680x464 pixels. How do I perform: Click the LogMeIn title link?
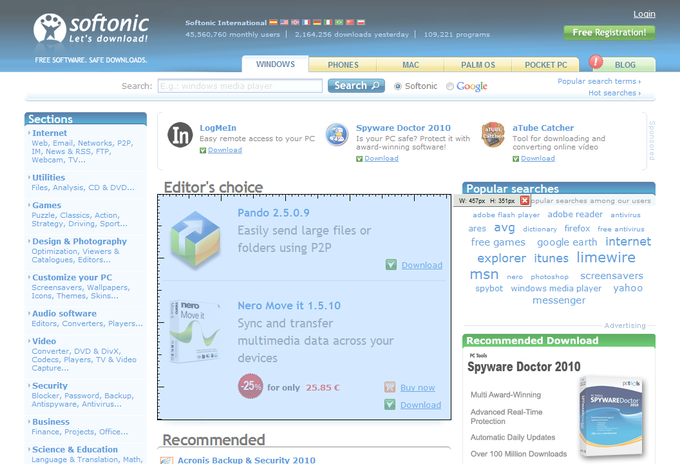pos(218,128)
